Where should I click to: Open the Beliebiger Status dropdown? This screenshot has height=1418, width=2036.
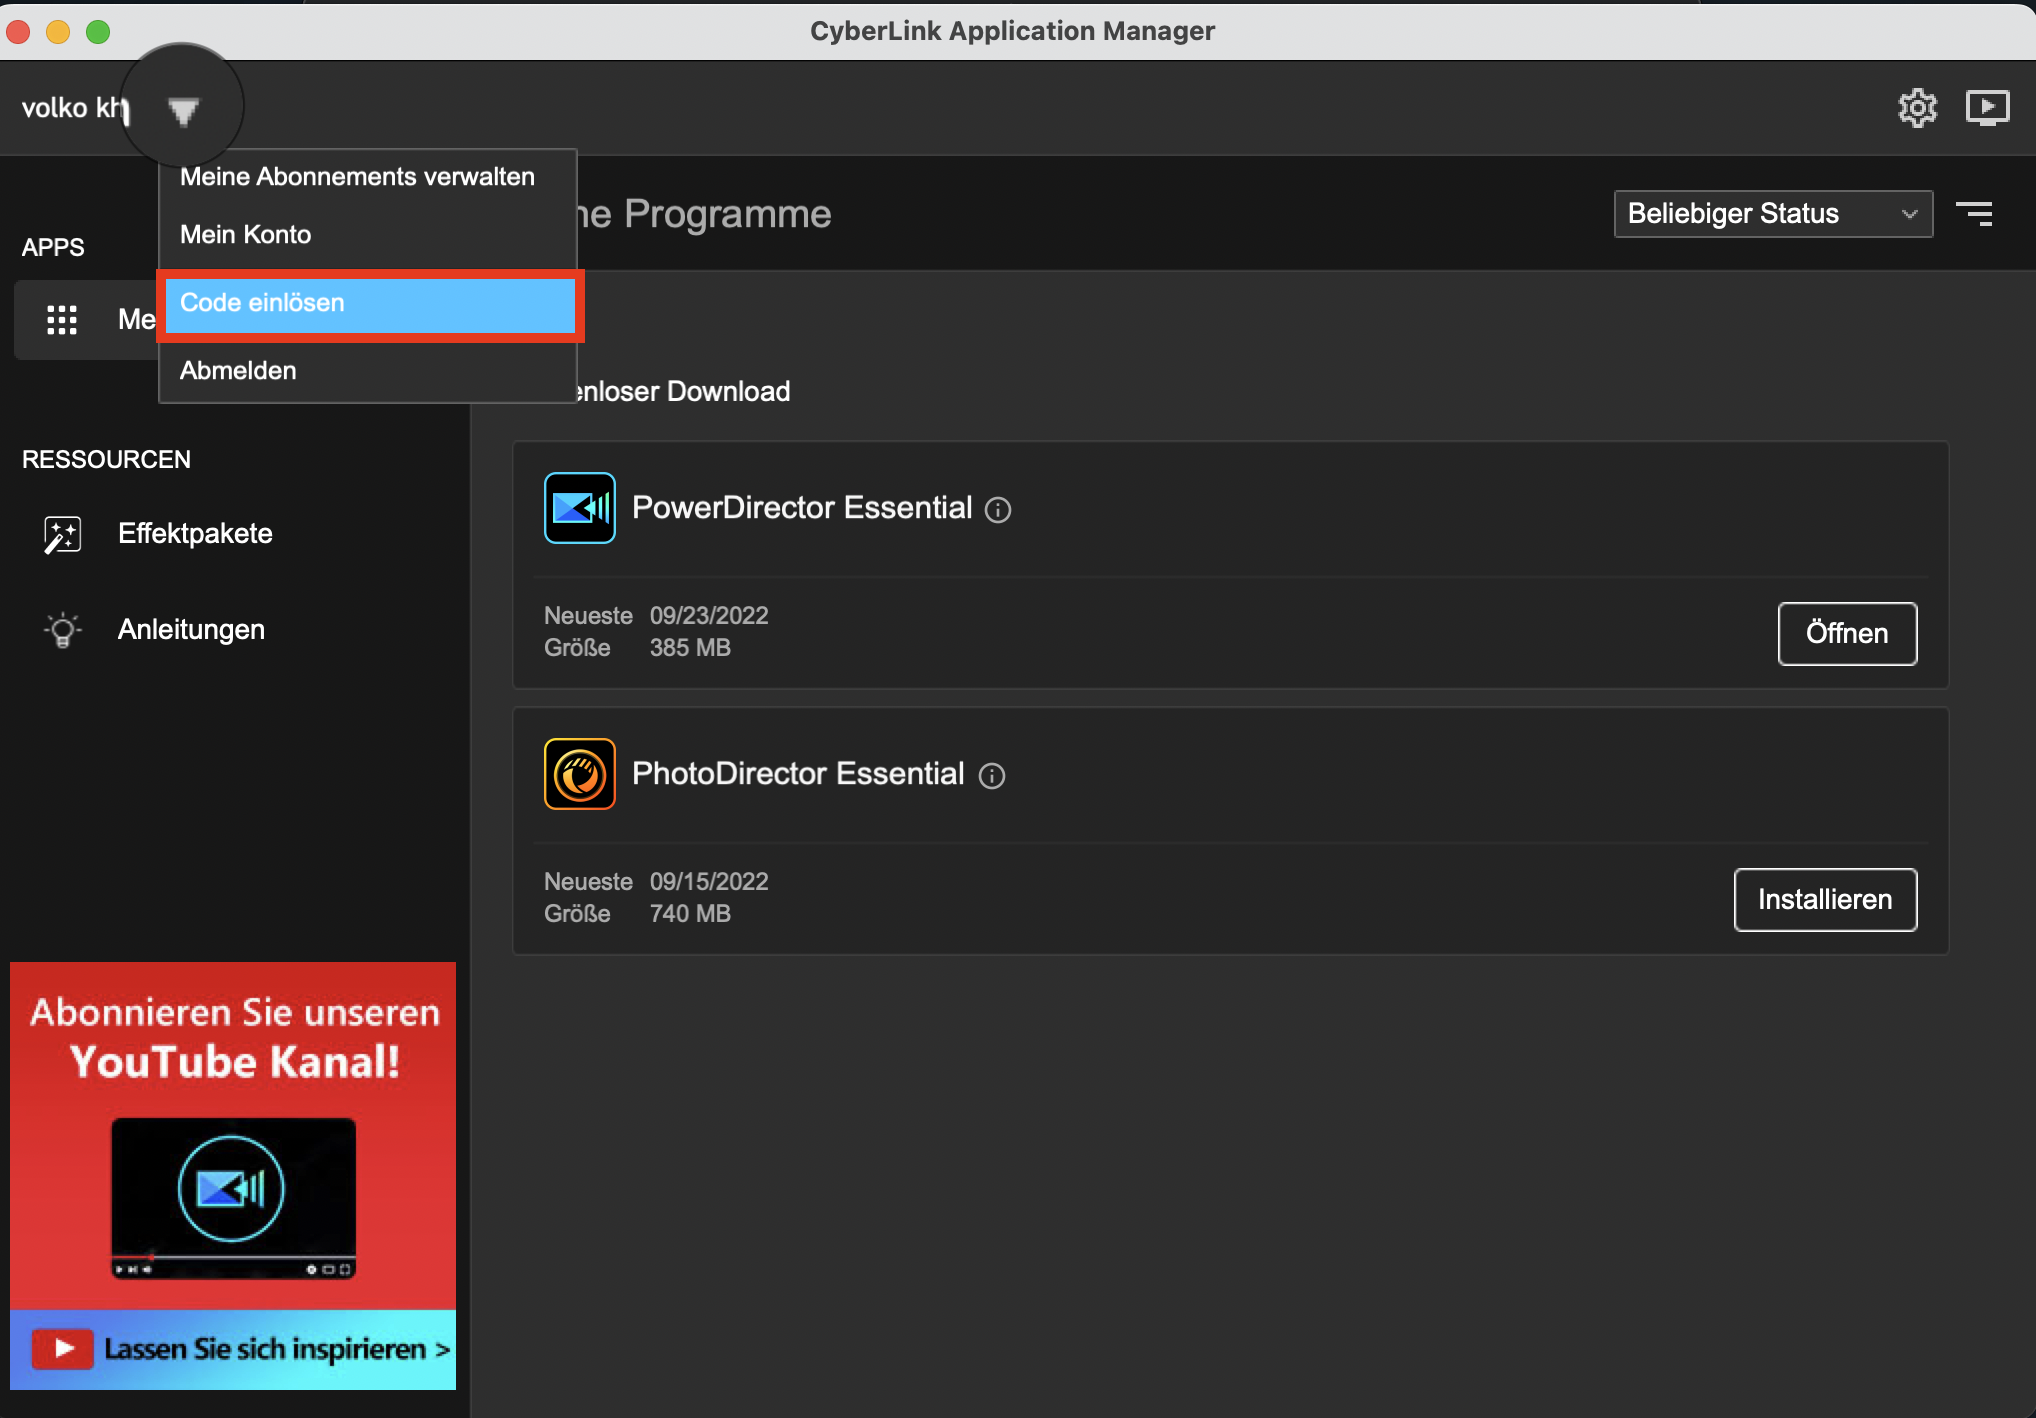1773,214
